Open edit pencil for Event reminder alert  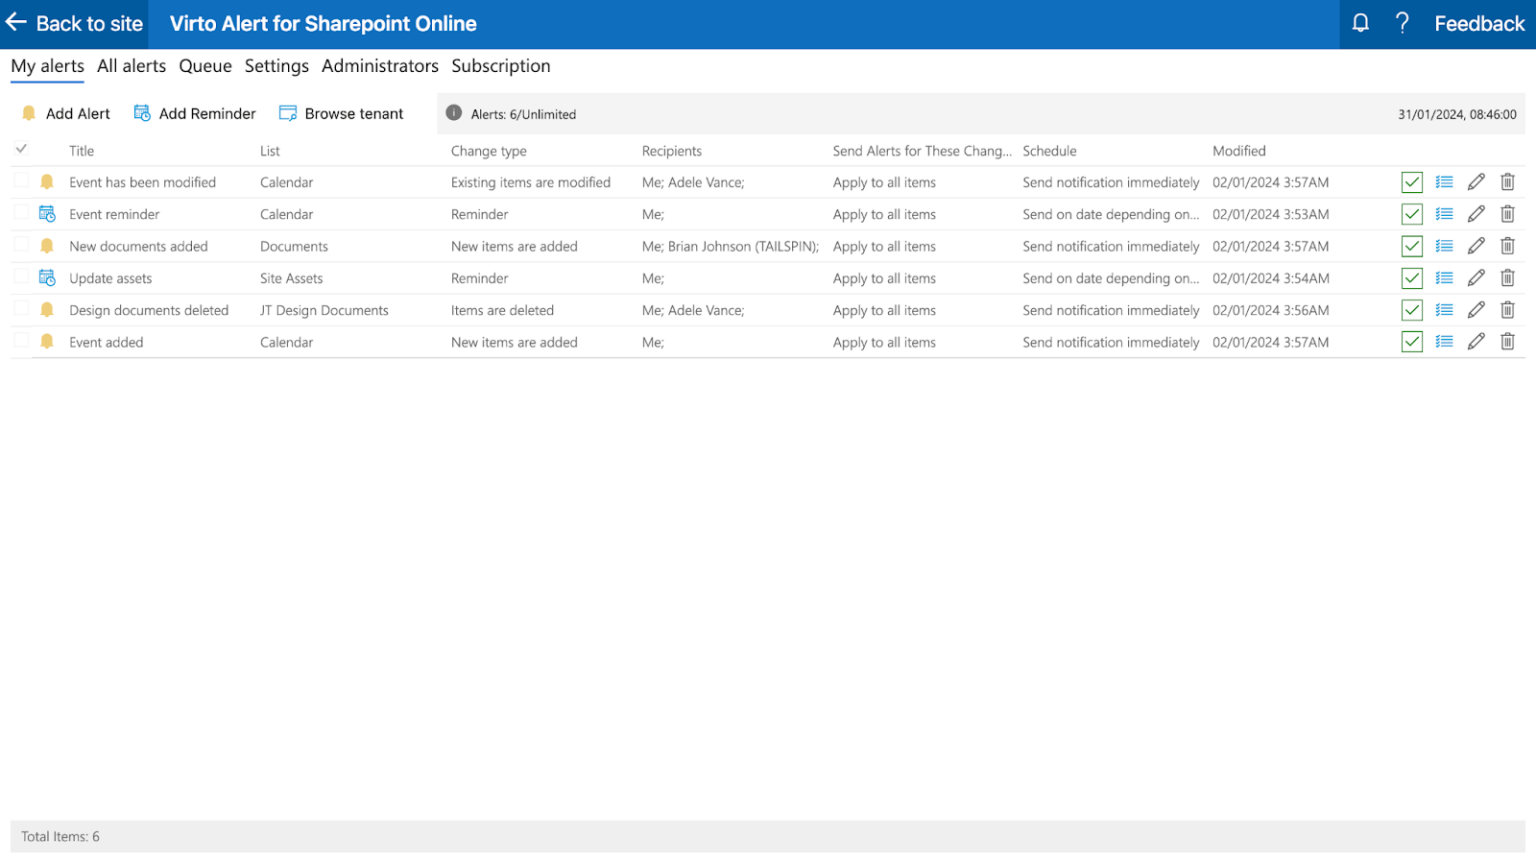point(1477,214)
